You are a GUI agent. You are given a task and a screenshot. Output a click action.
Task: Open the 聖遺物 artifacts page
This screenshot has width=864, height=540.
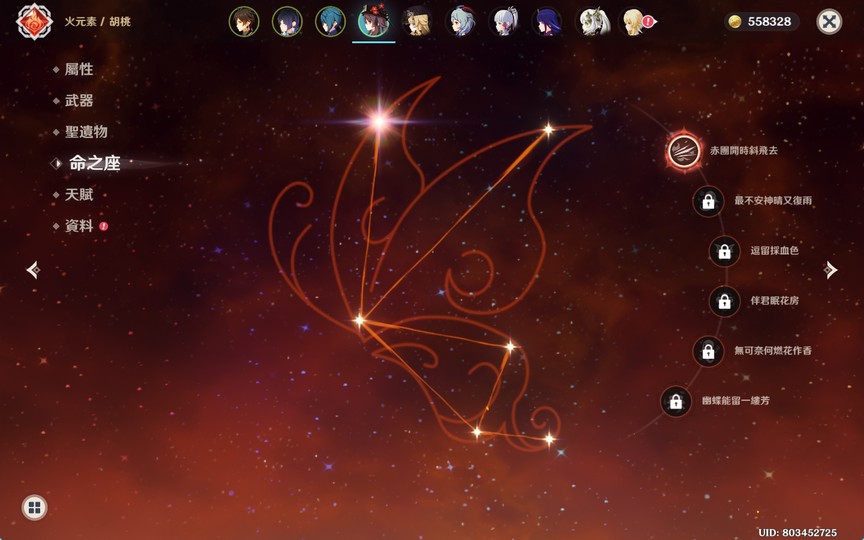point(86,132)
